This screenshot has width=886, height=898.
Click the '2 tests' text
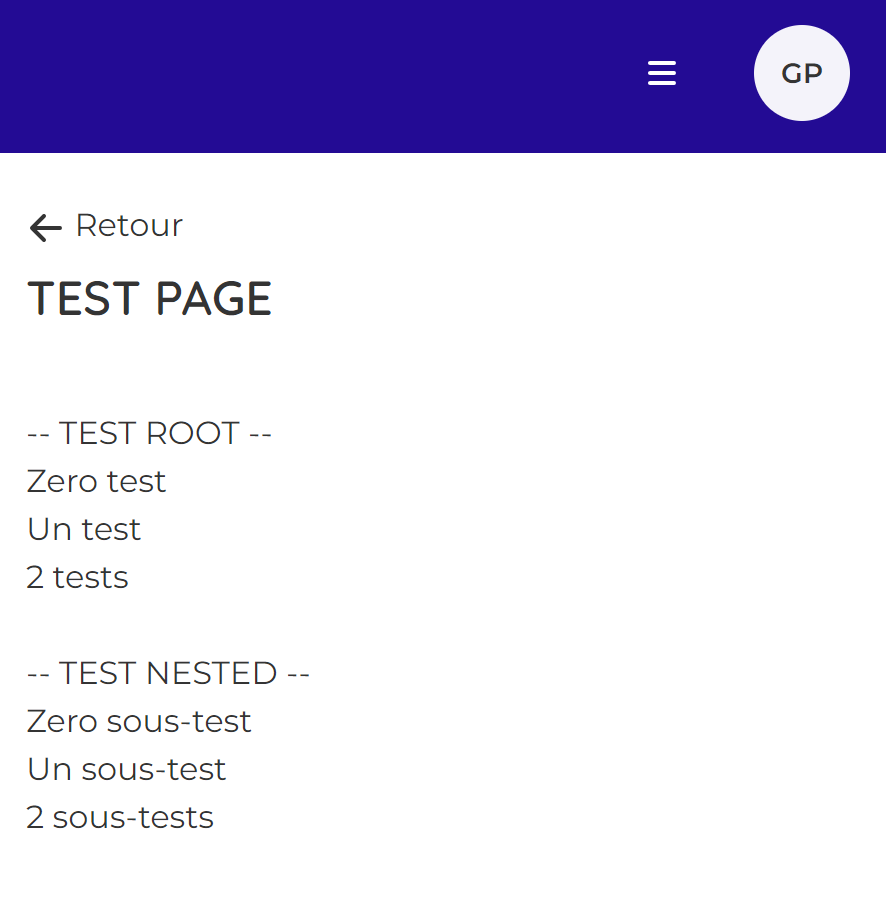(77, 577)
